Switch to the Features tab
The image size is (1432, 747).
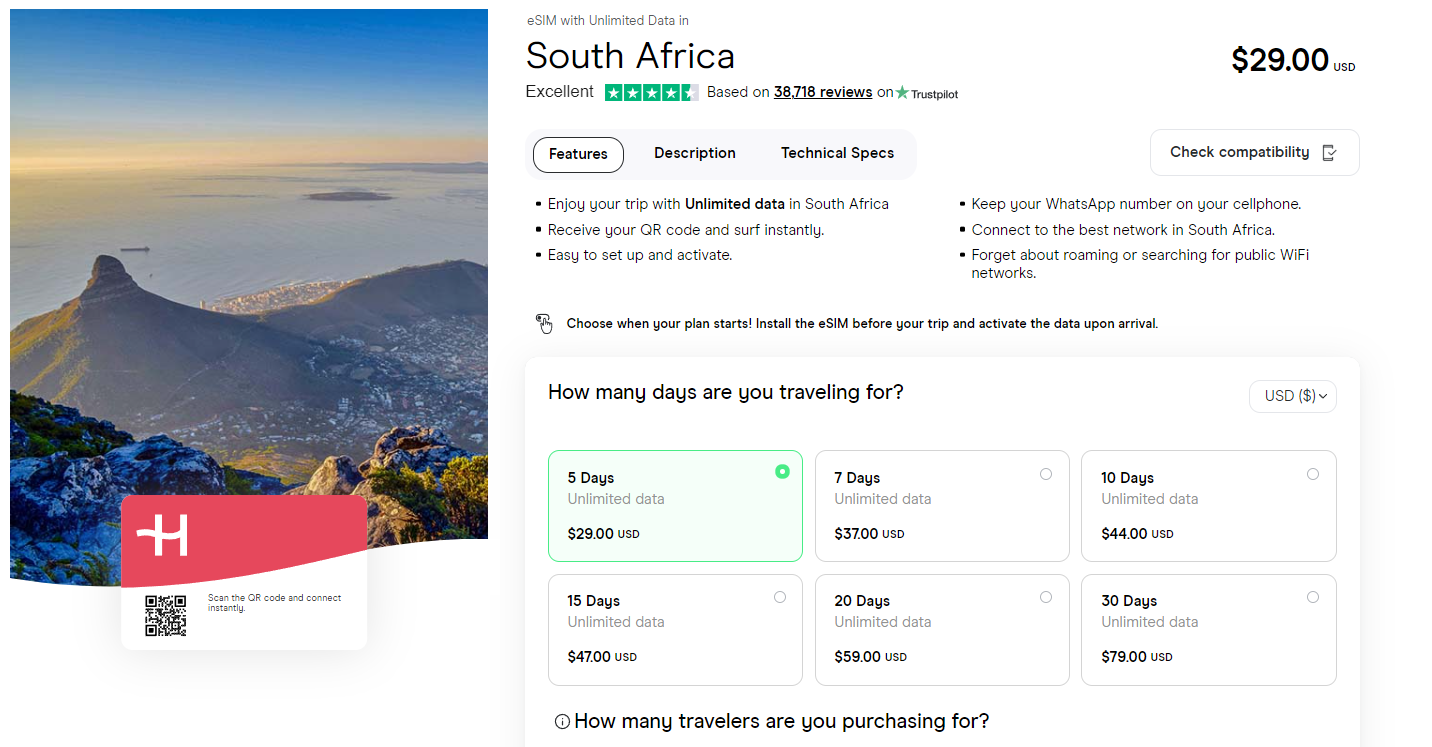pos(578,154)
